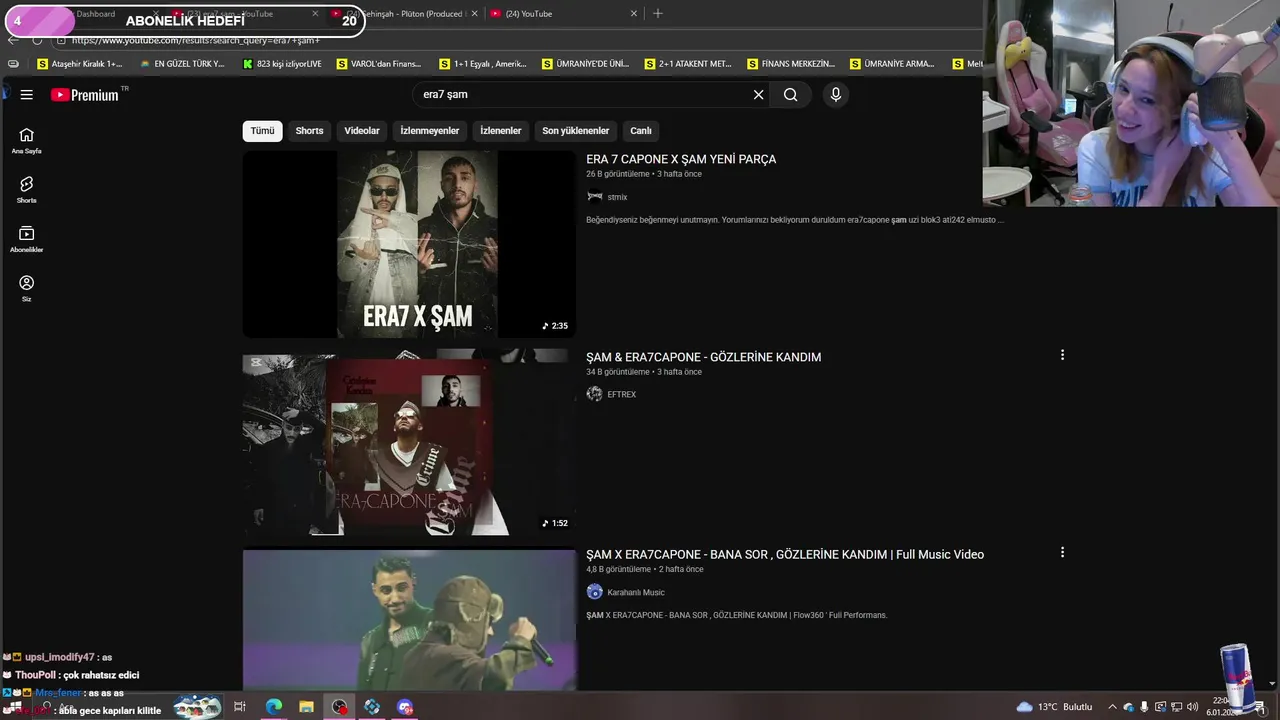Select the Videolar filter chip
This screenshot has width=1280, height=720.
pyautogui.click(x=362, y=131)
